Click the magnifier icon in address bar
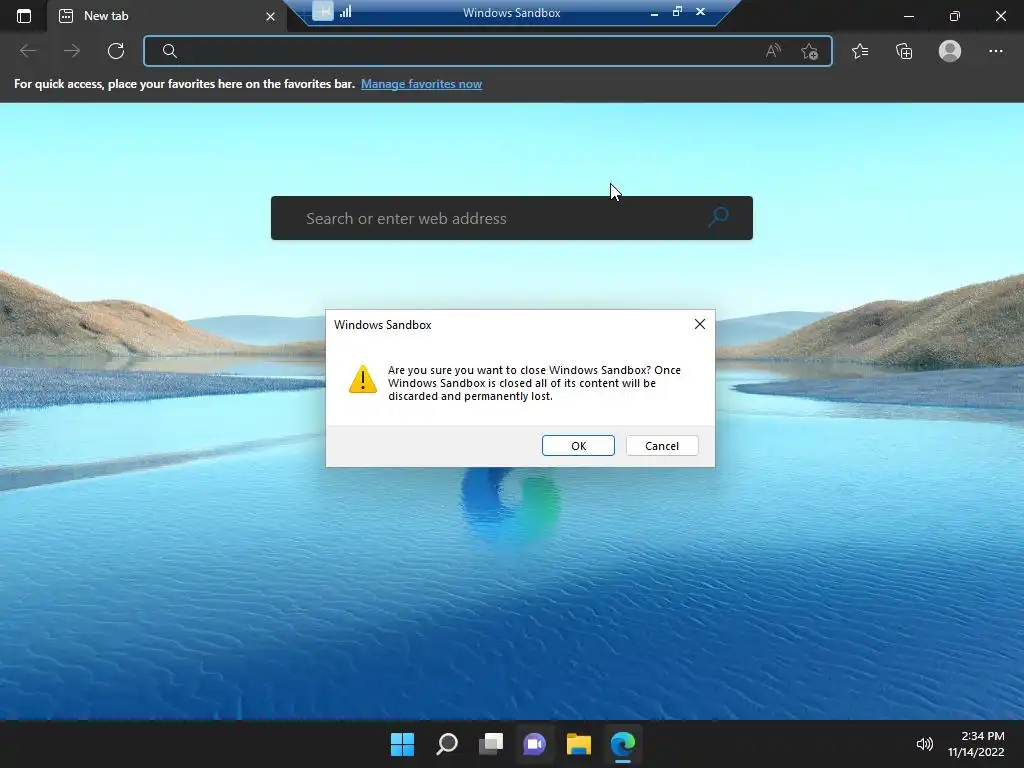The width and height of the screenshot is (1024, 768). coord(170,51)
